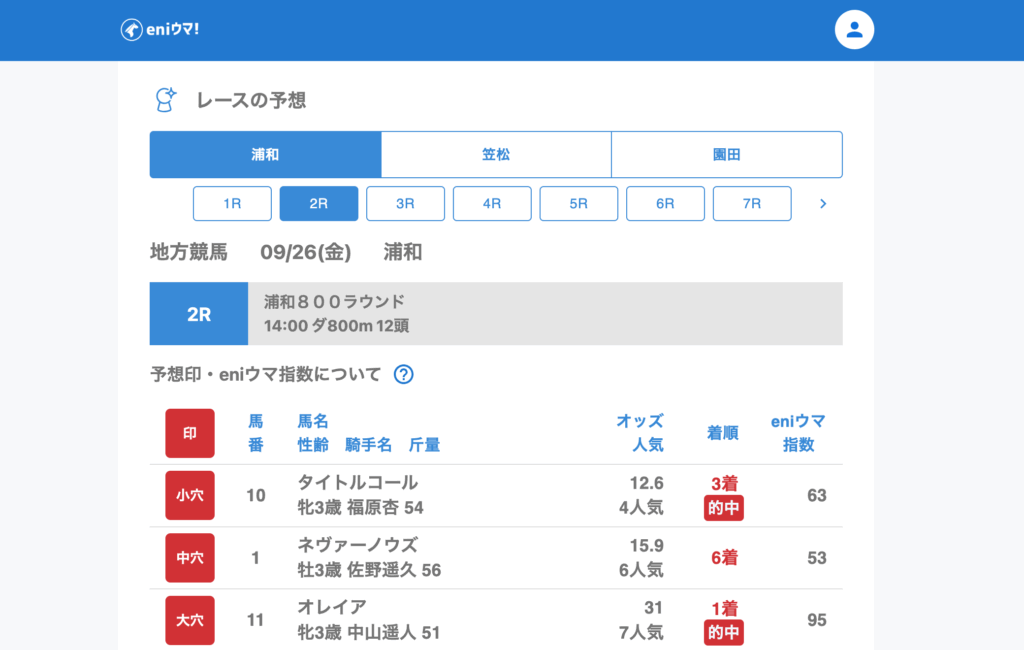Choose the 4R race button
The width and height of the screenshot is (1024, 650).
(x=492, y=203)
